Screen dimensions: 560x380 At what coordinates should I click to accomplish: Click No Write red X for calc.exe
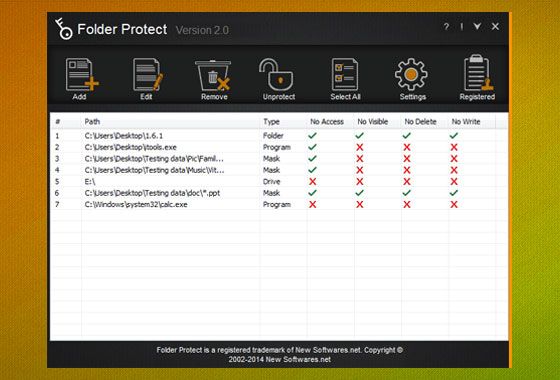[x=454, y=204]
